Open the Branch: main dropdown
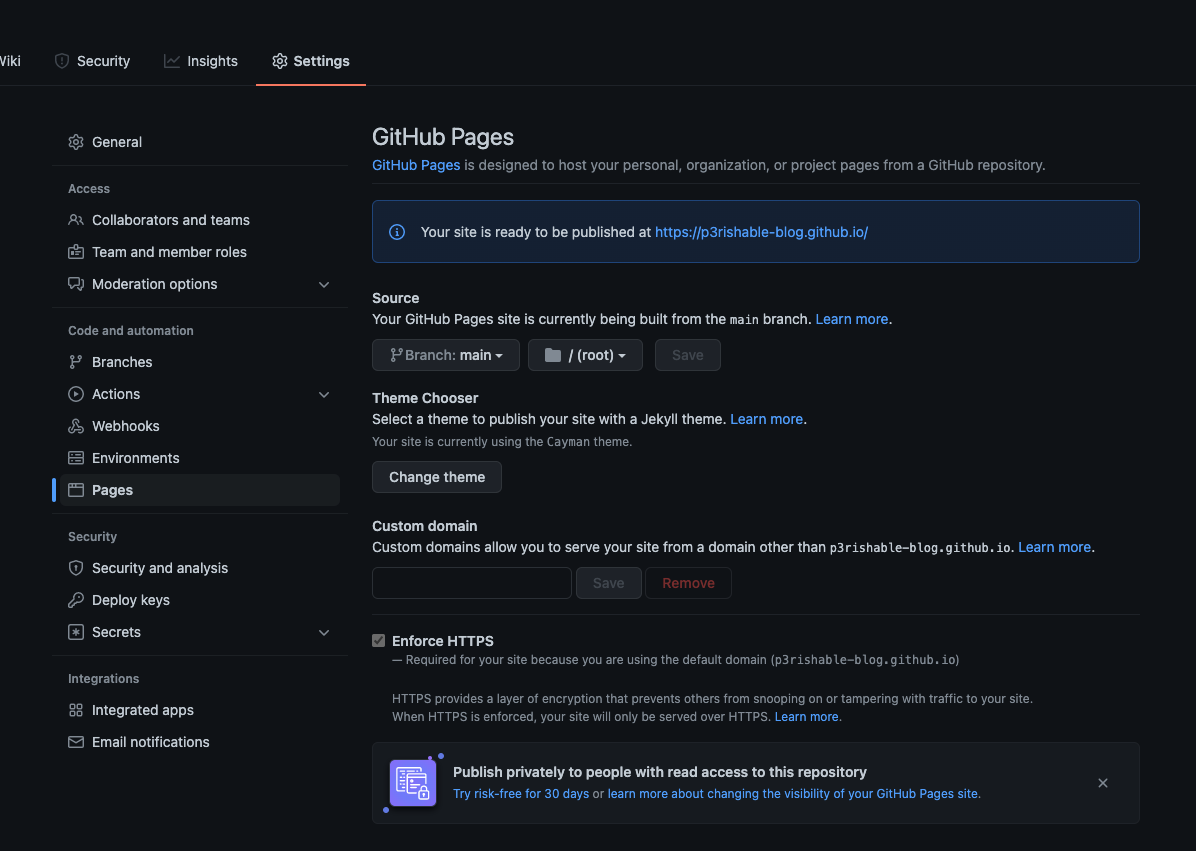 [445, 355]
